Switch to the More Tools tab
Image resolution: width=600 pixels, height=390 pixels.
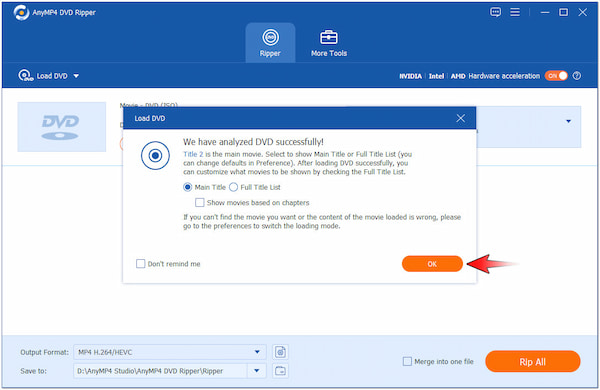pos(329,43)
